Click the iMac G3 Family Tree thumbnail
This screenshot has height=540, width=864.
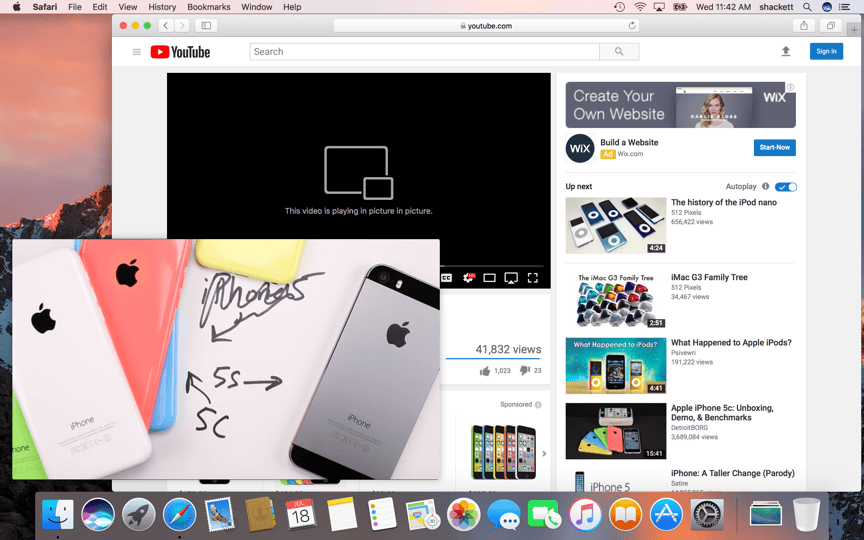(615, 300)
